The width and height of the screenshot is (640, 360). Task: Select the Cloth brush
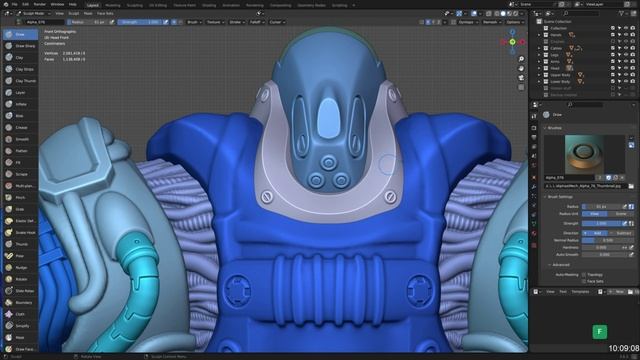20,314
